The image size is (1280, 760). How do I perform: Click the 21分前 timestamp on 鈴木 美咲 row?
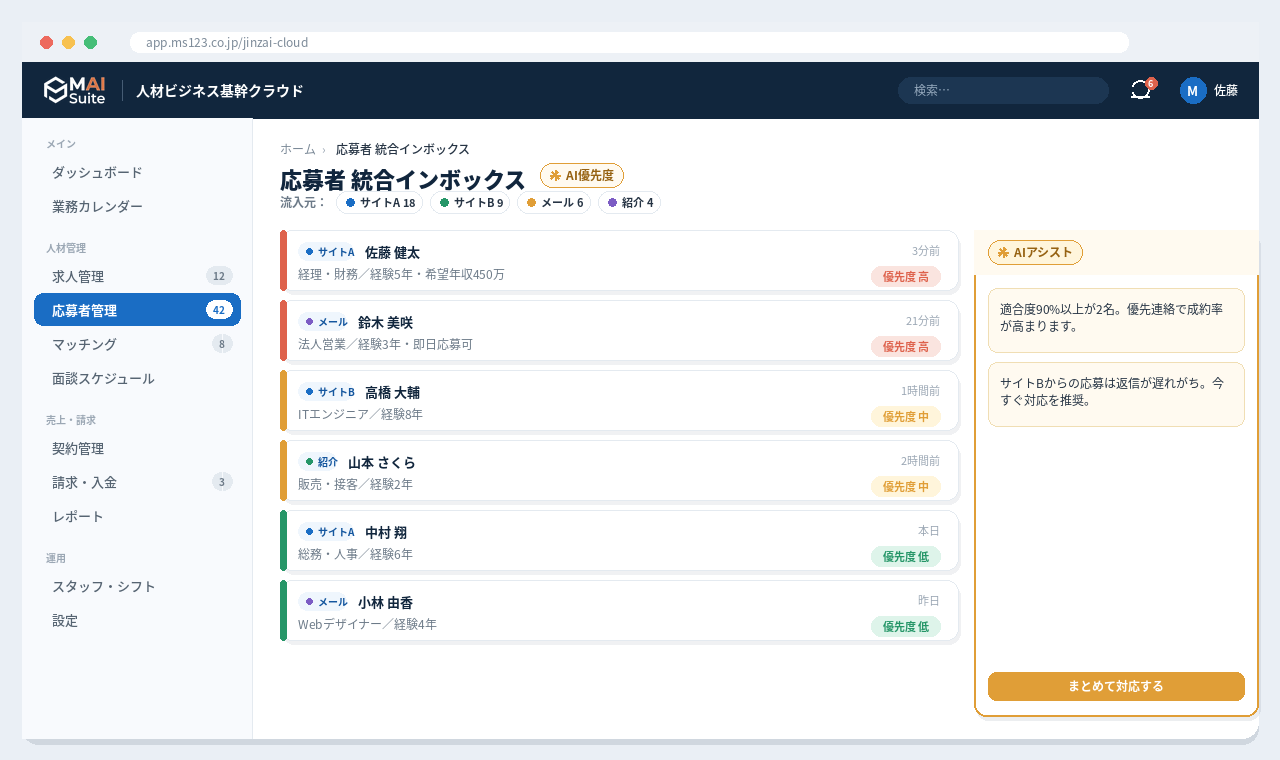coord(923,321)
